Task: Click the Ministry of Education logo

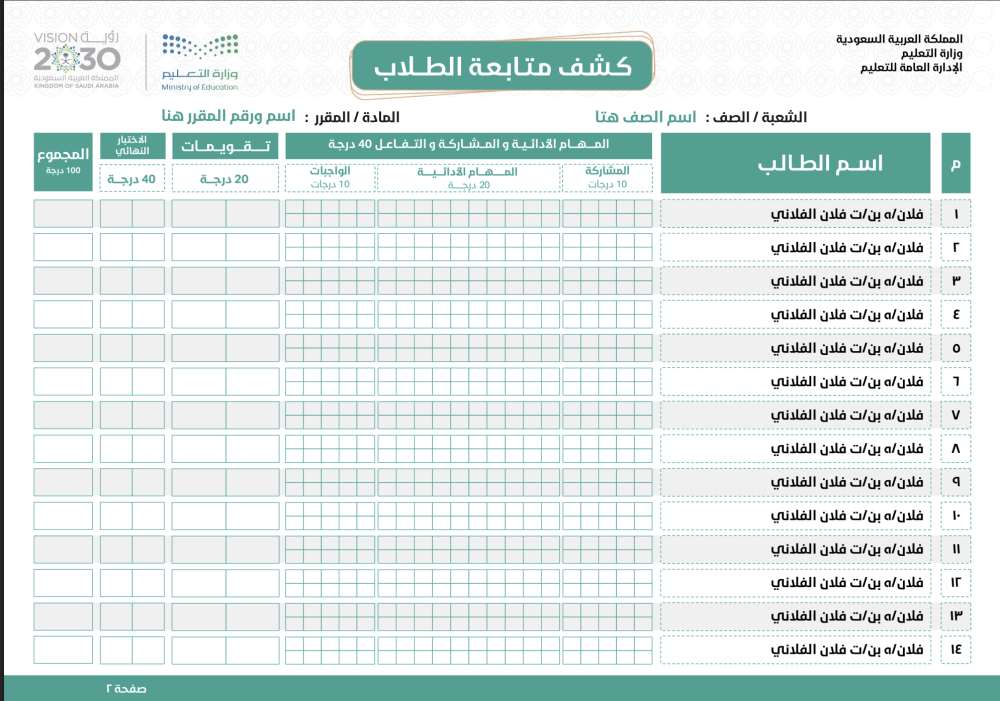Action: click(x=199, y=62)
